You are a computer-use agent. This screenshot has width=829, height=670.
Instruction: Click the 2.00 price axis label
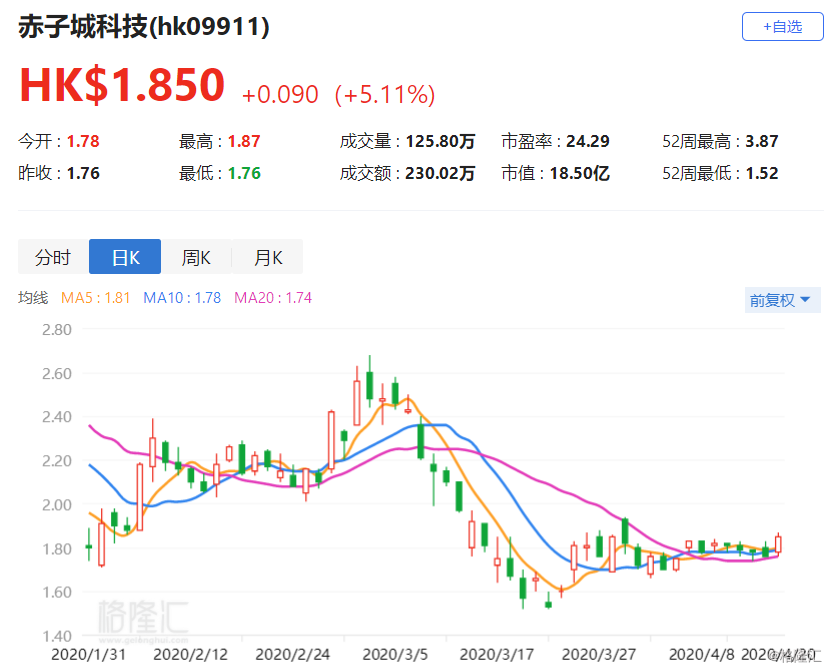57,505
